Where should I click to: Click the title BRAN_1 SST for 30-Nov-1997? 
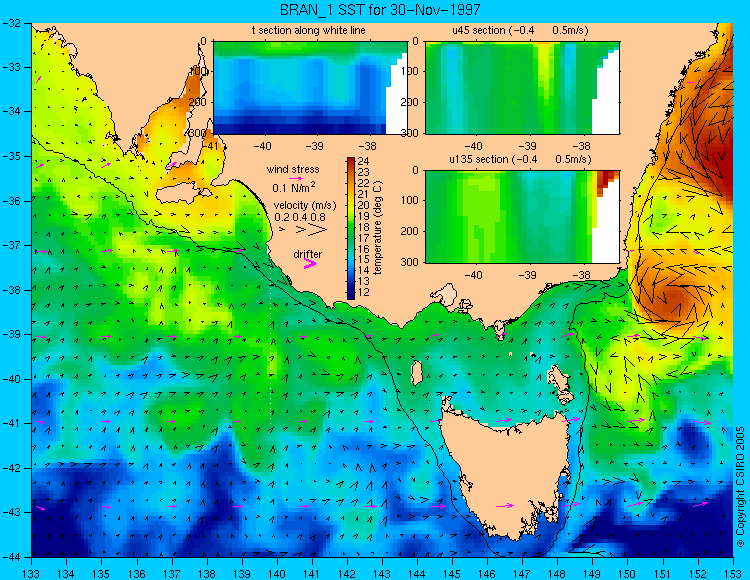click(x=380, y=10)
